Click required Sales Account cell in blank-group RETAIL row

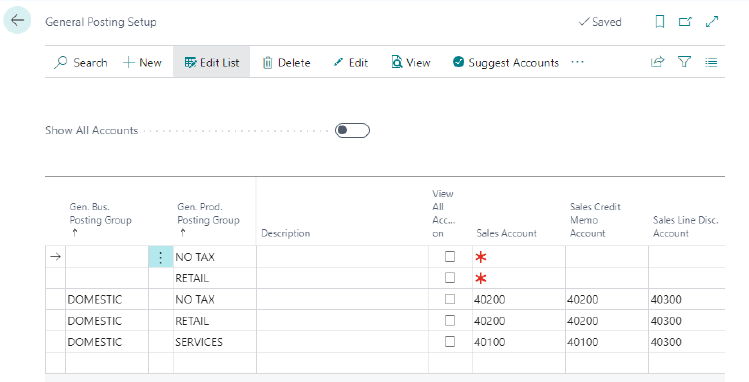[519, 278]
